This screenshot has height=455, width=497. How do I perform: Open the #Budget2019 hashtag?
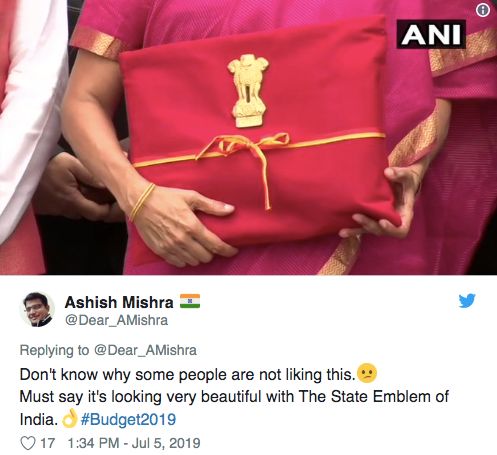(x=128, y=419)
